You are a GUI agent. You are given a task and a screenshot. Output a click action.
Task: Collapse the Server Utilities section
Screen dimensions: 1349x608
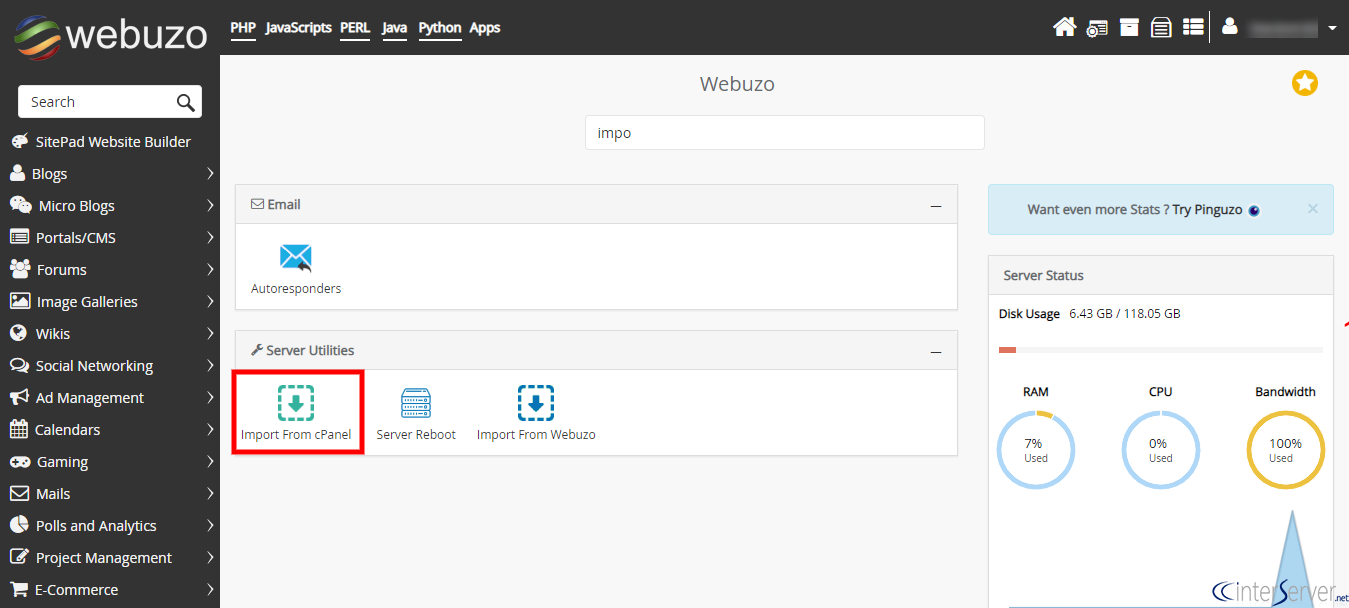coord(936,350)
